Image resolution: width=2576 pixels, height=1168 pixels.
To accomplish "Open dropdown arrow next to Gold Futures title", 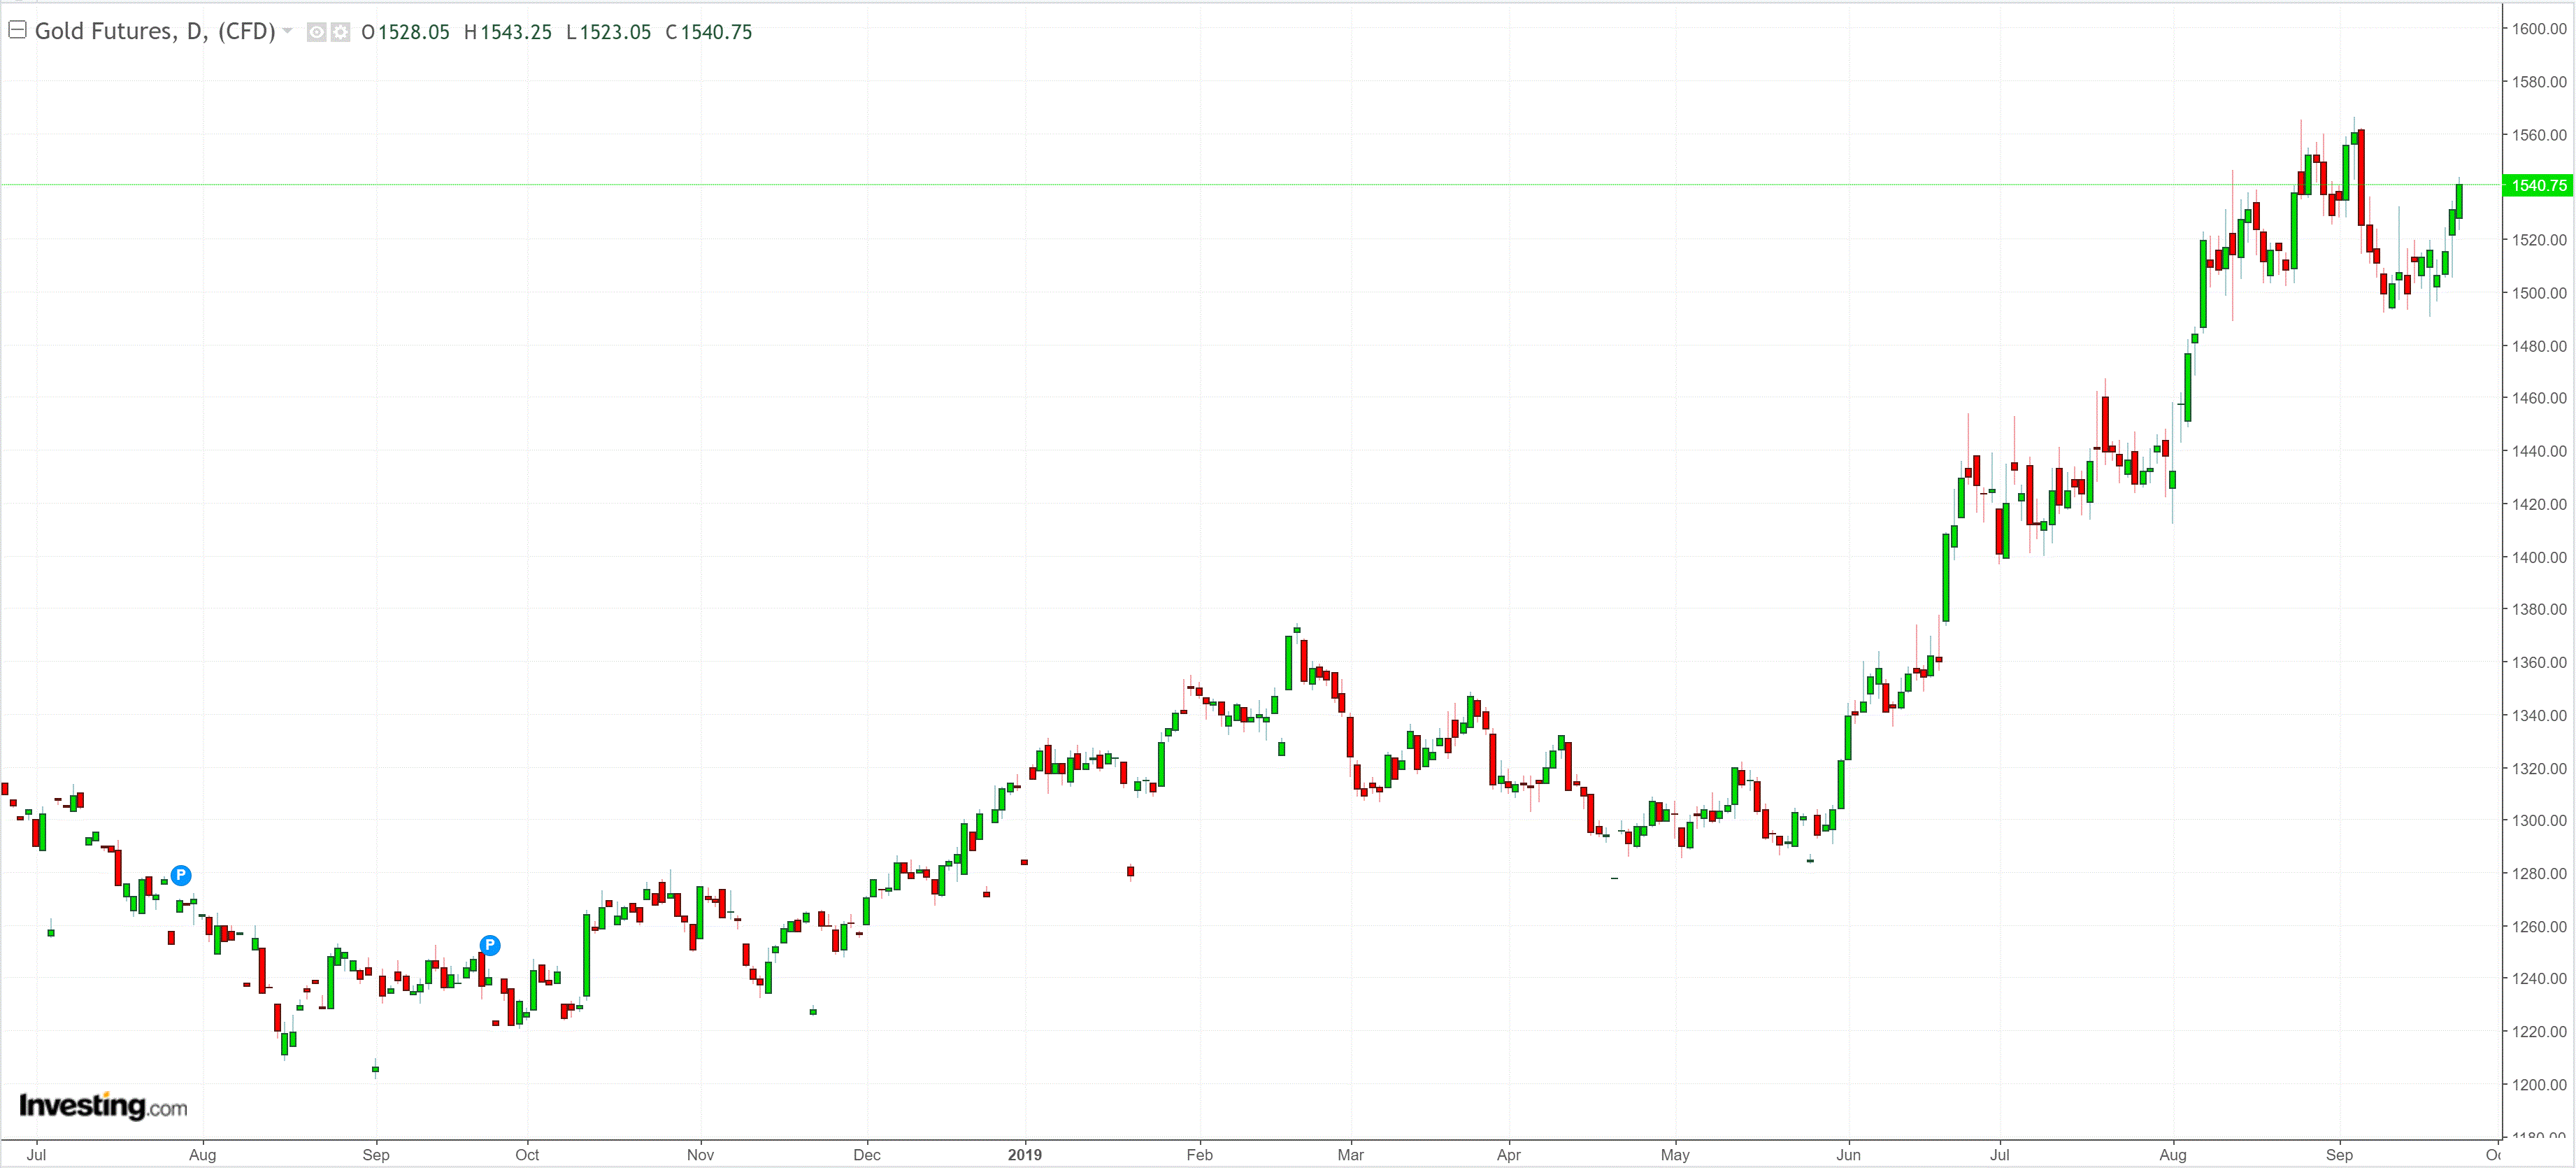I will [x=288, y=31].
